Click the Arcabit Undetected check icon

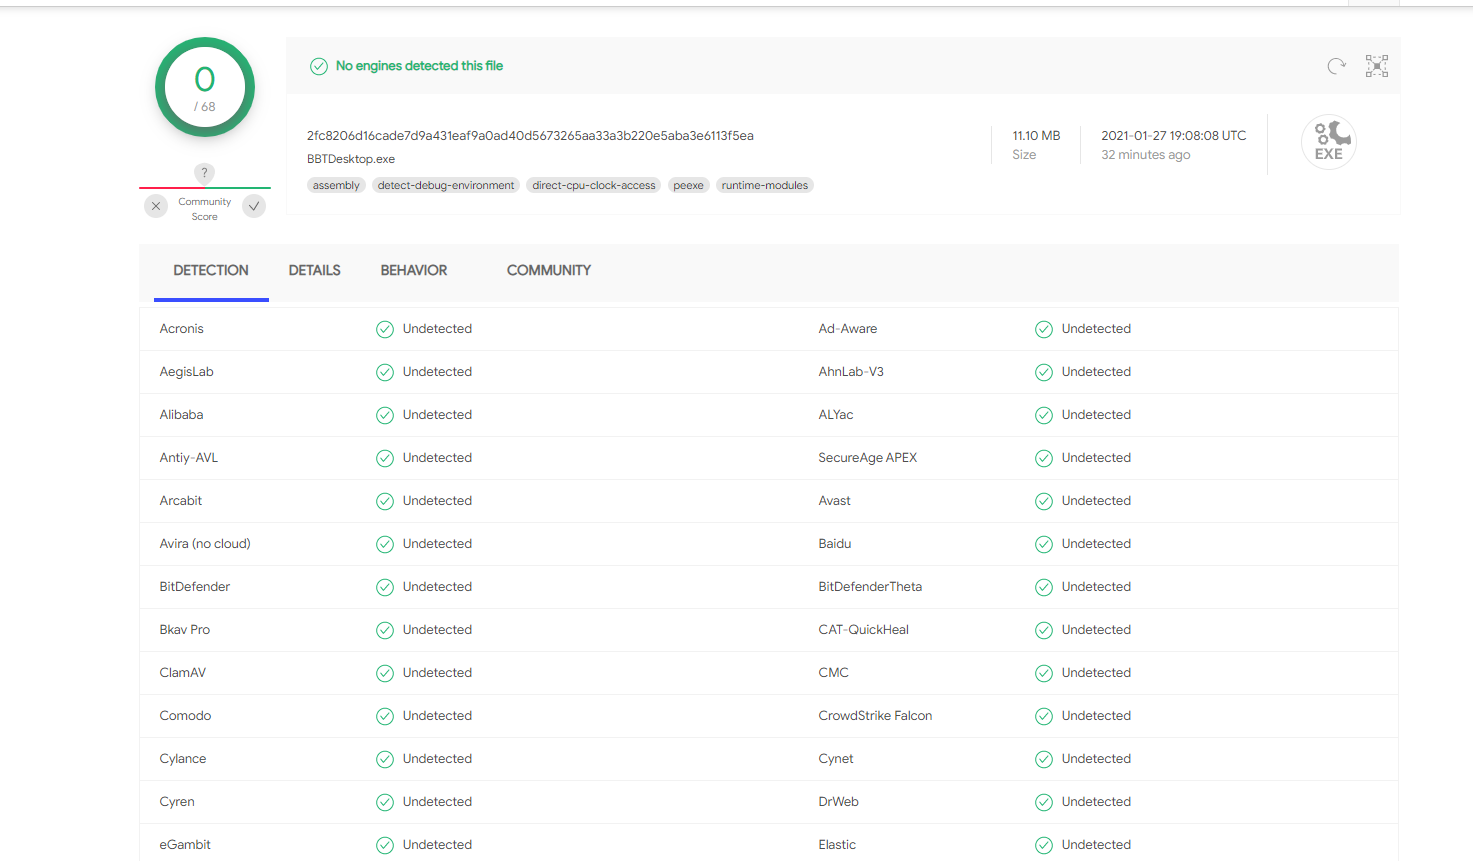(385, 501)
